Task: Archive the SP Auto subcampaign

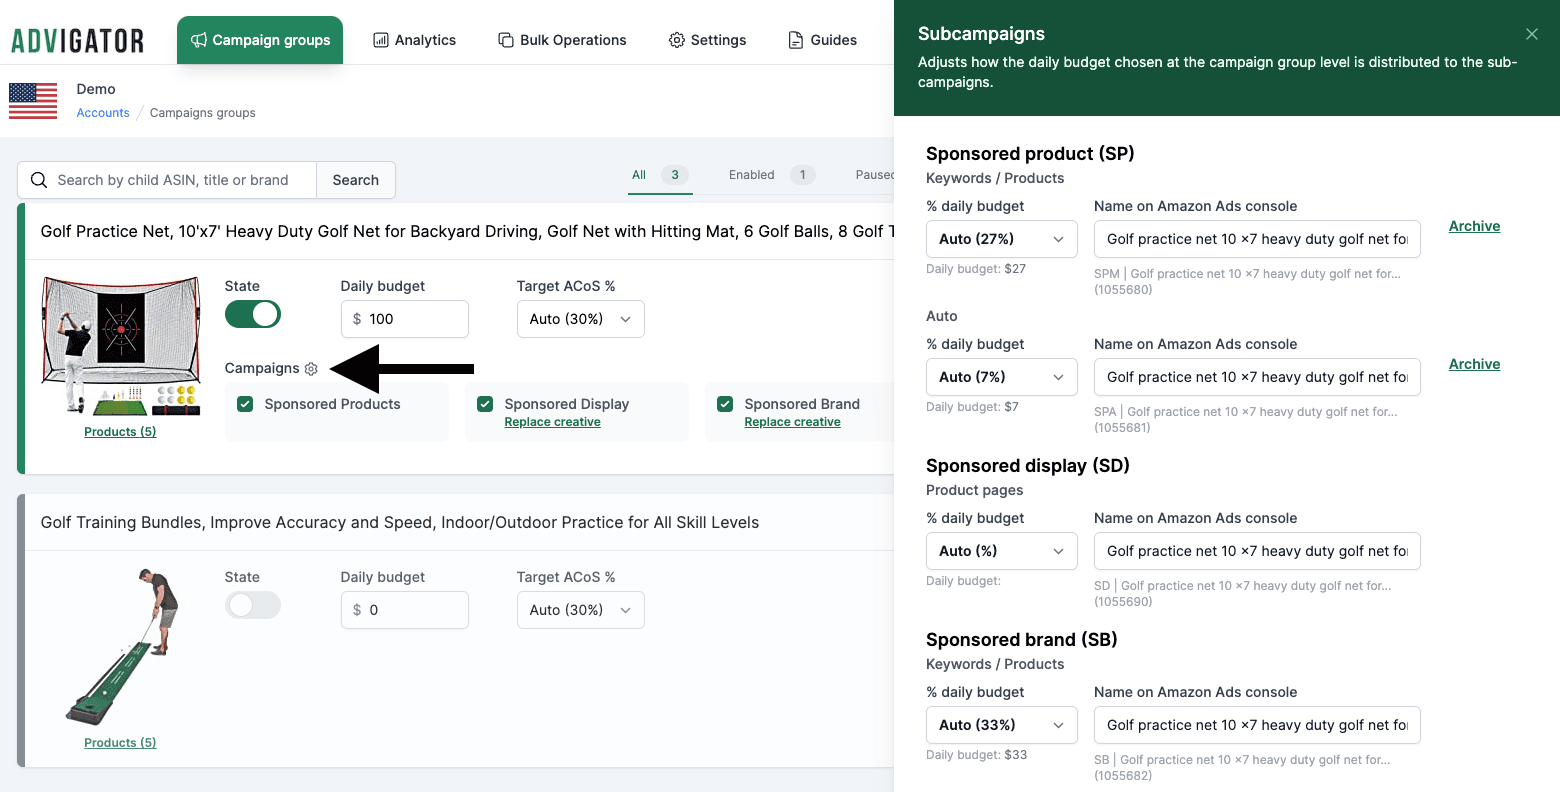Action: (1474, 364)
